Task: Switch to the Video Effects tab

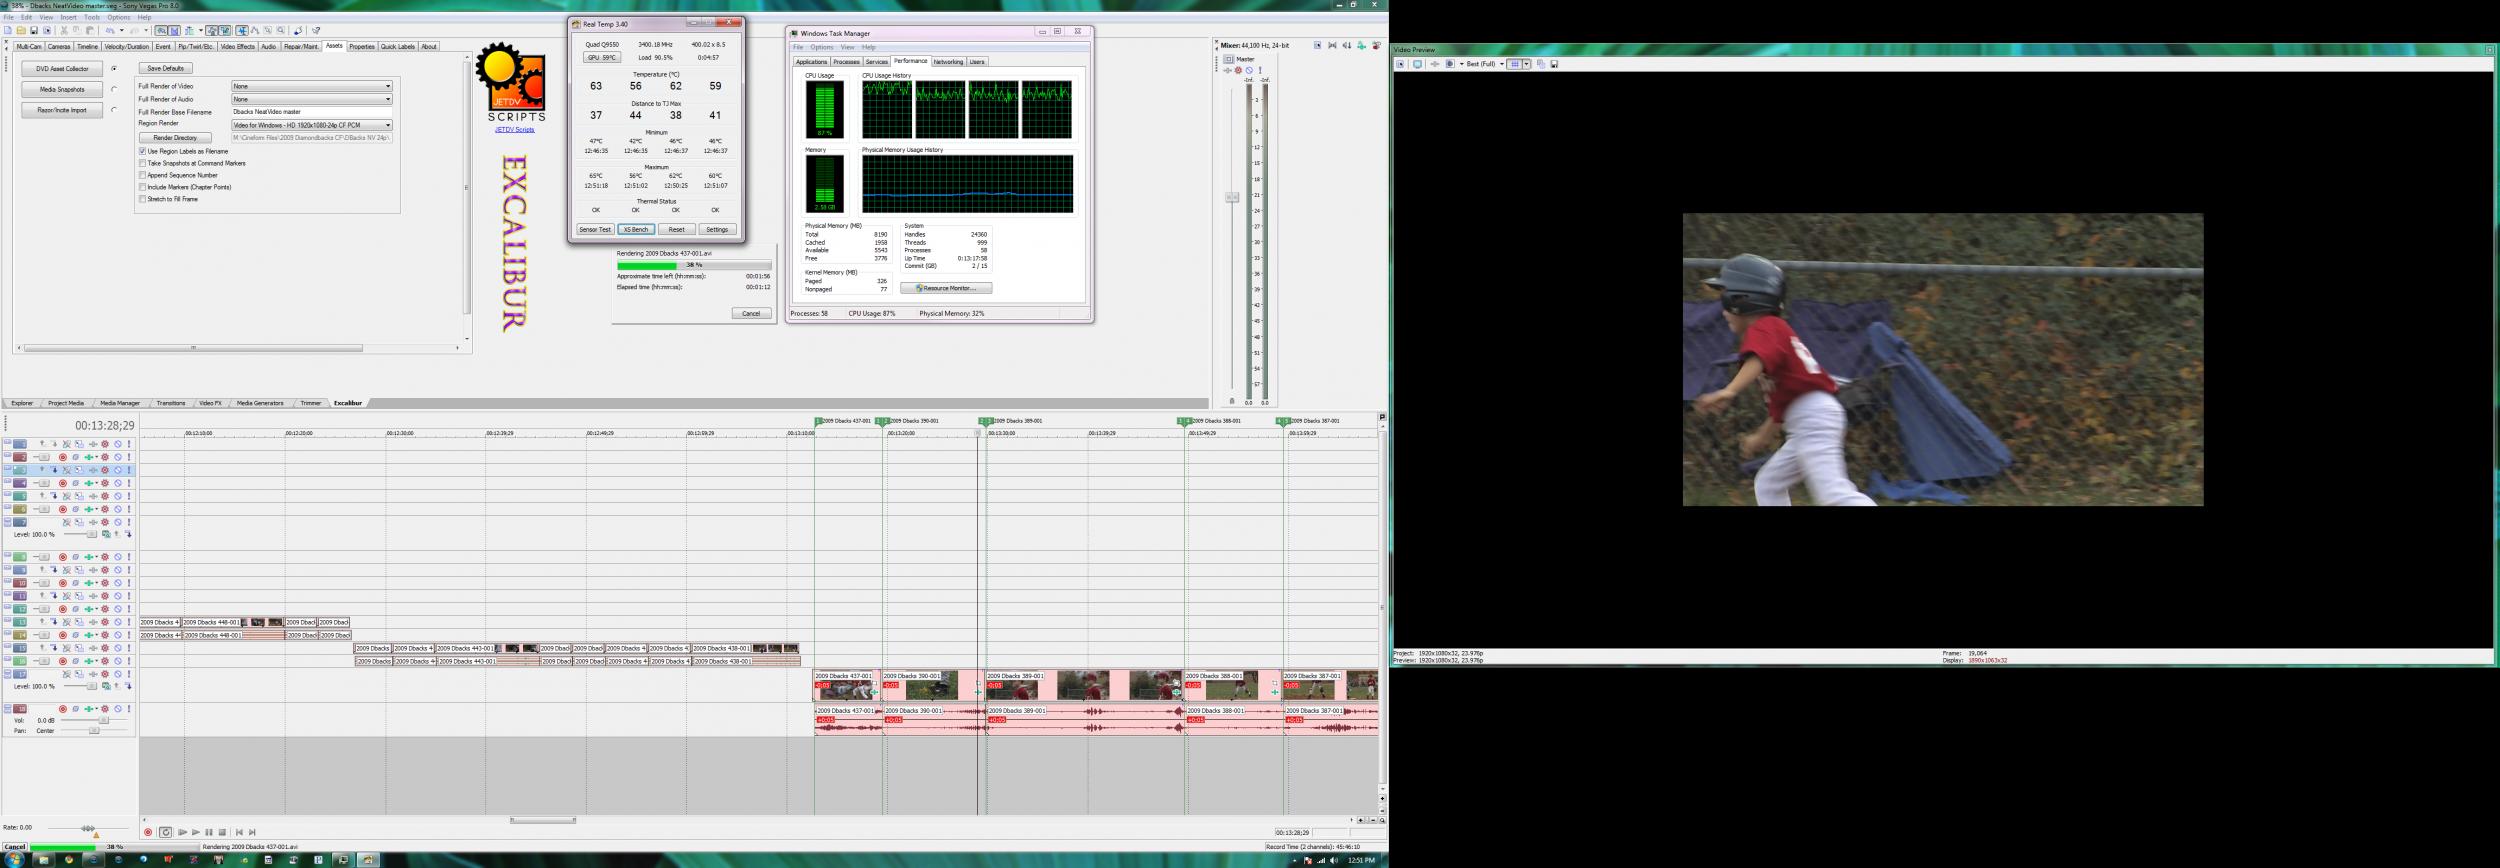Action: 238,47
